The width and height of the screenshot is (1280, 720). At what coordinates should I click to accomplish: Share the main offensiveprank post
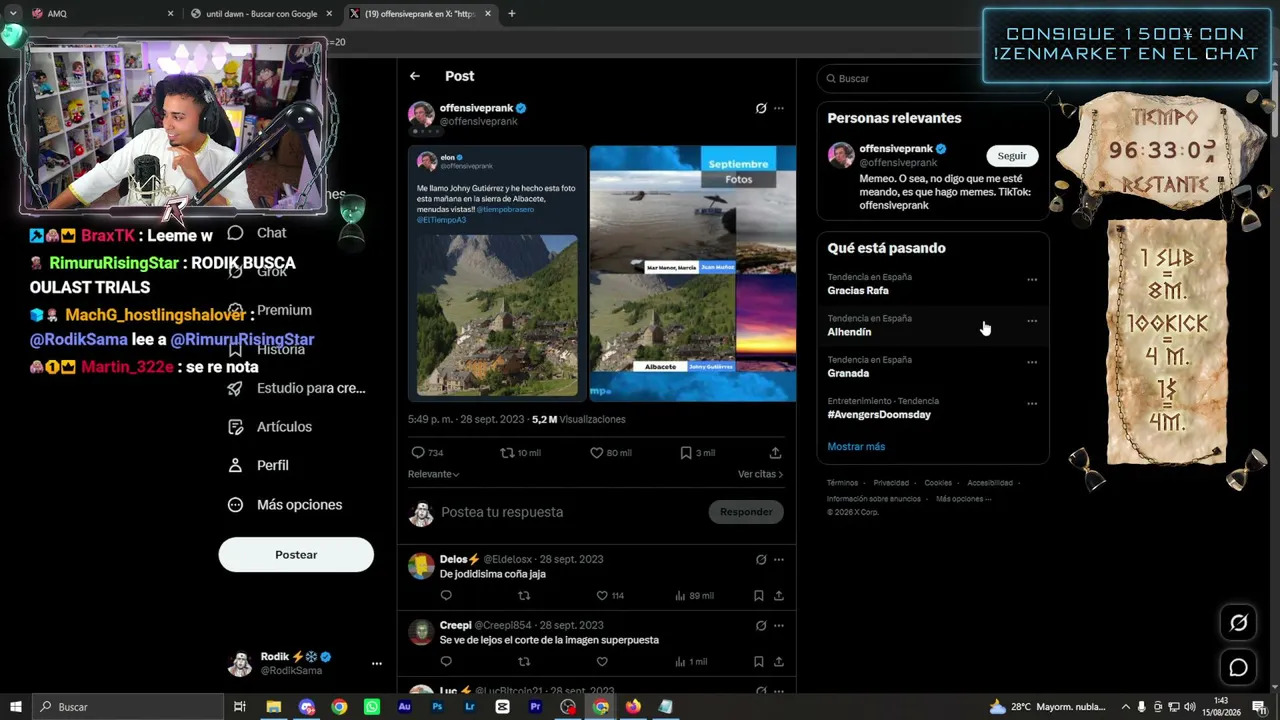coord(775,453)
